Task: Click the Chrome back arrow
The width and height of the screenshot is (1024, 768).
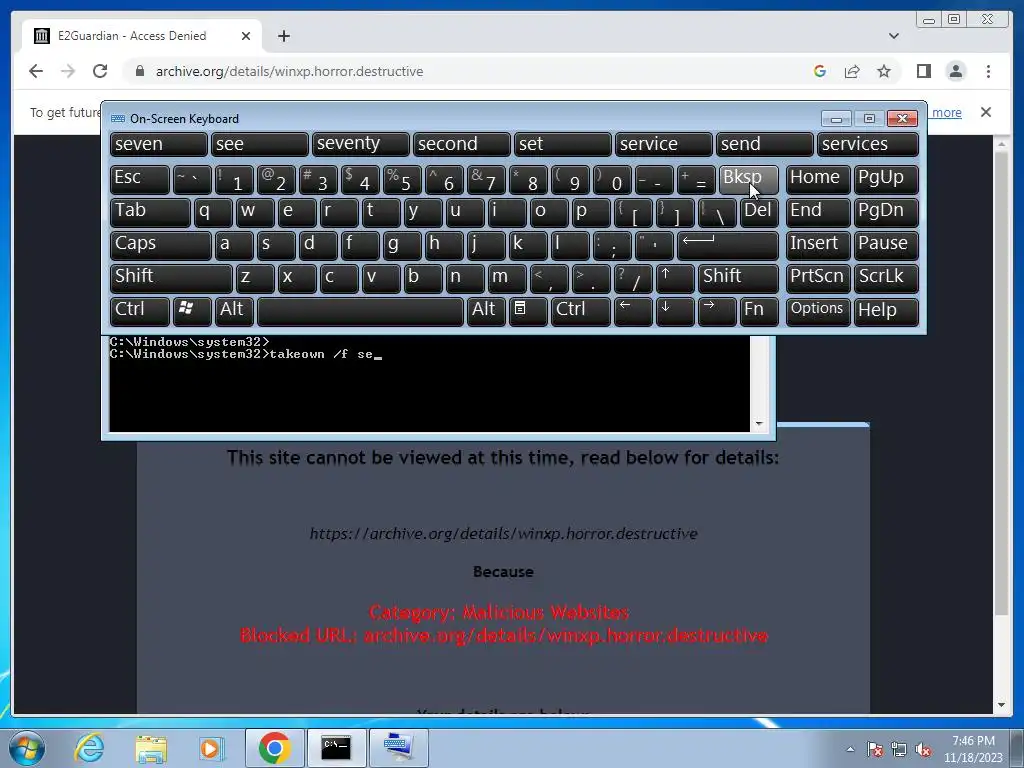Action: (x=36, y=71)
